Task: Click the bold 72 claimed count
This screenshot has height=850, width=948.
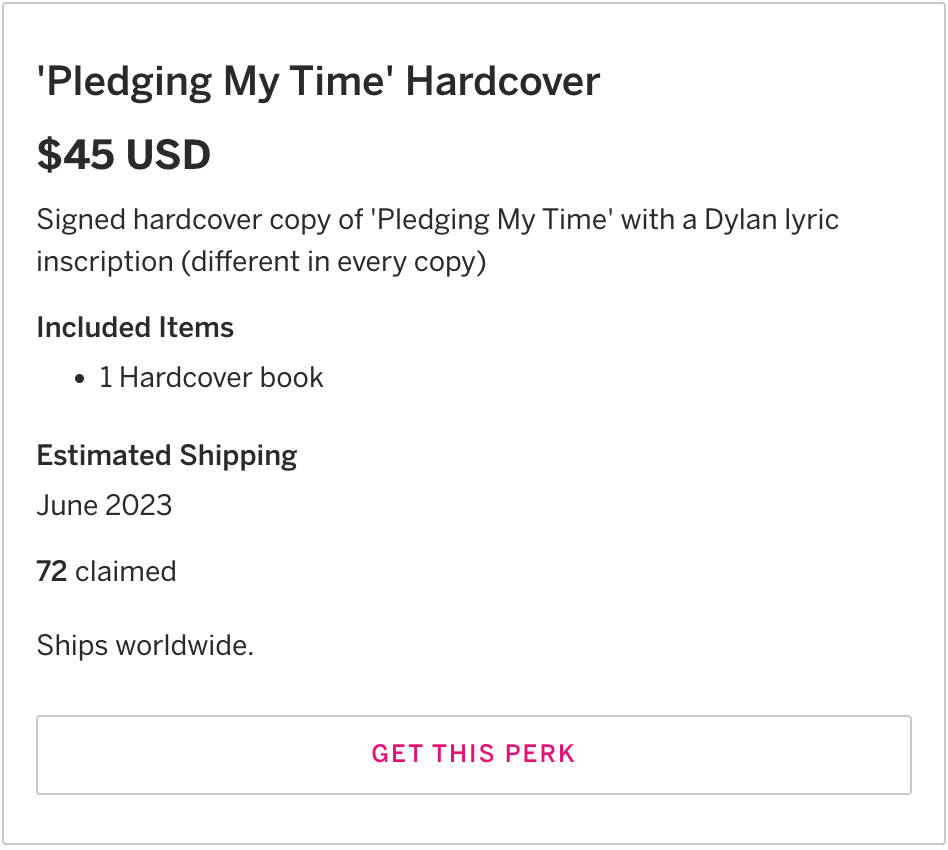Action: tap(51, 571)
